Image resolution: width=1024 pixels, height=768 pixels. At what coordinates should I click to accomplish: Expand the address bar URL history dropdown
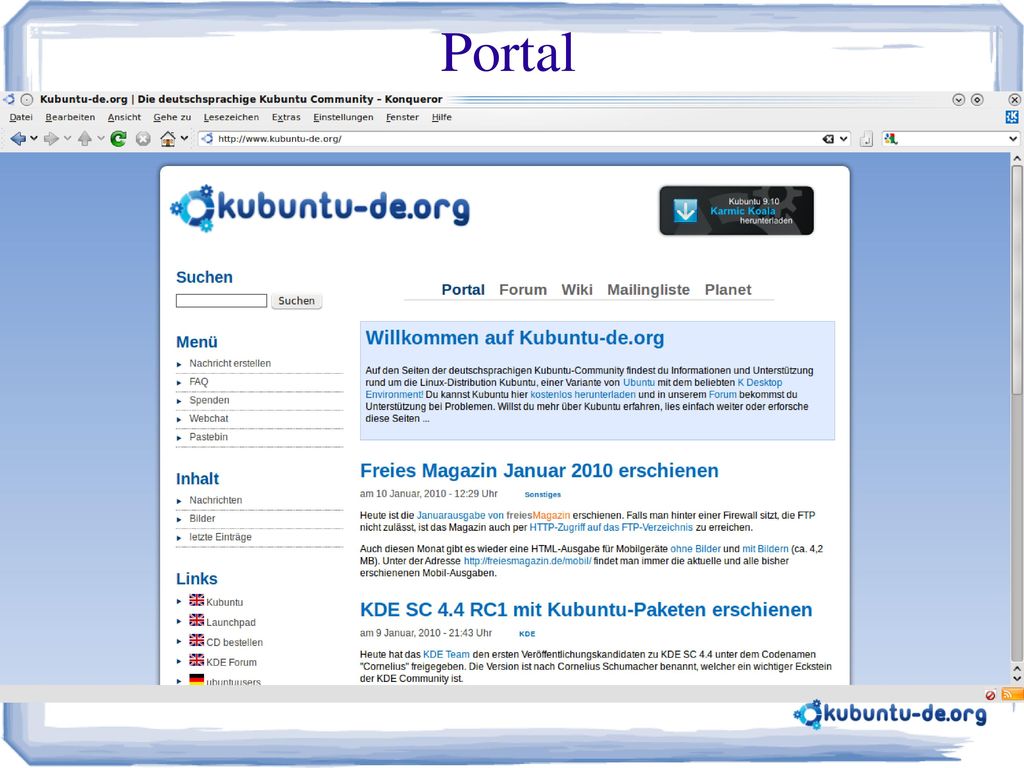pyautogui.click(x=844, y=138)
